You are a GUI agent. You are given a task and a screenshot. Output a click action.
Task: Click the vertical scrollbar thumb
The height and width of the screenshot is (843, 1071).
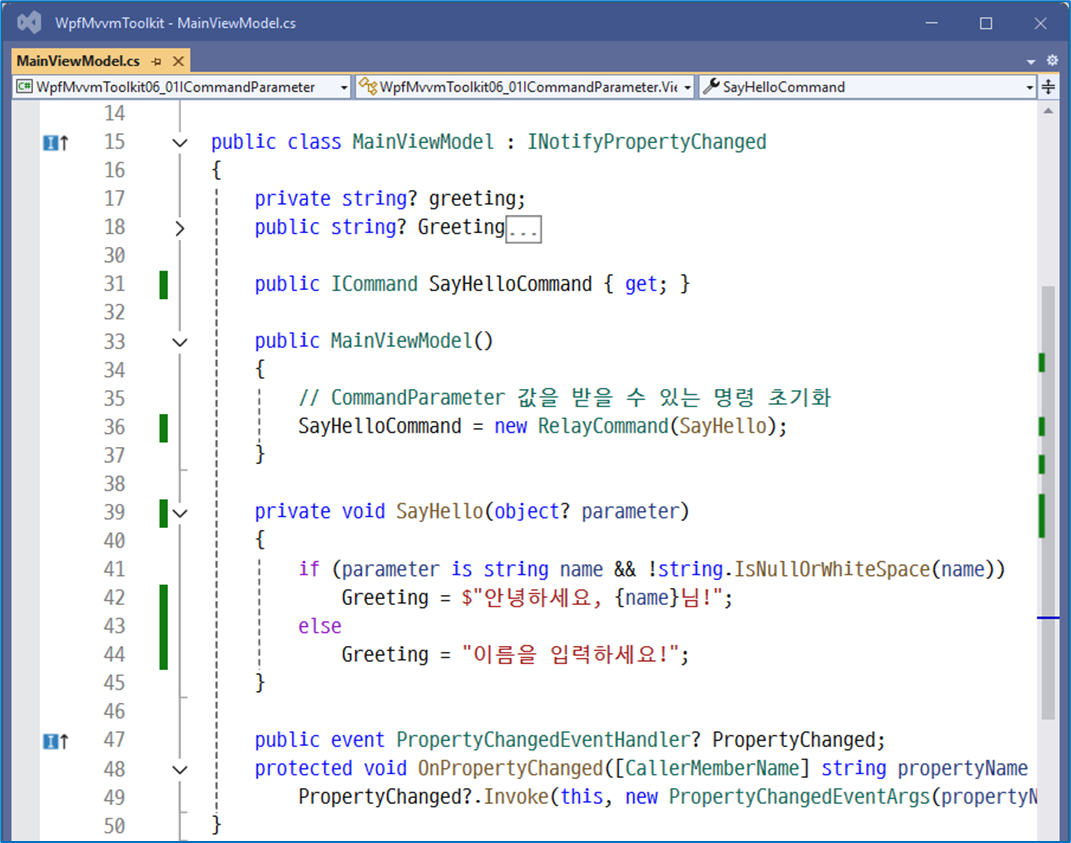point(1048,502)
